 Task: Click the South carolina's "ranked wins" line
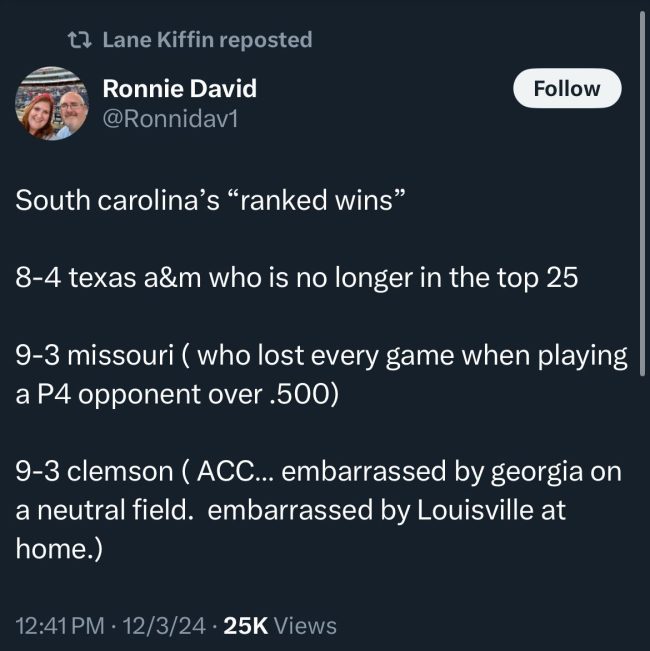210,199
